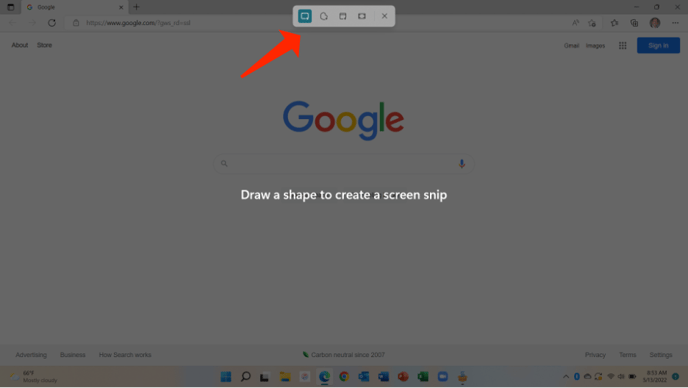Image resolution: width=688 pixels, height=388 pixels.
Task: Open Google Images link
Action: tap(595, 46)
